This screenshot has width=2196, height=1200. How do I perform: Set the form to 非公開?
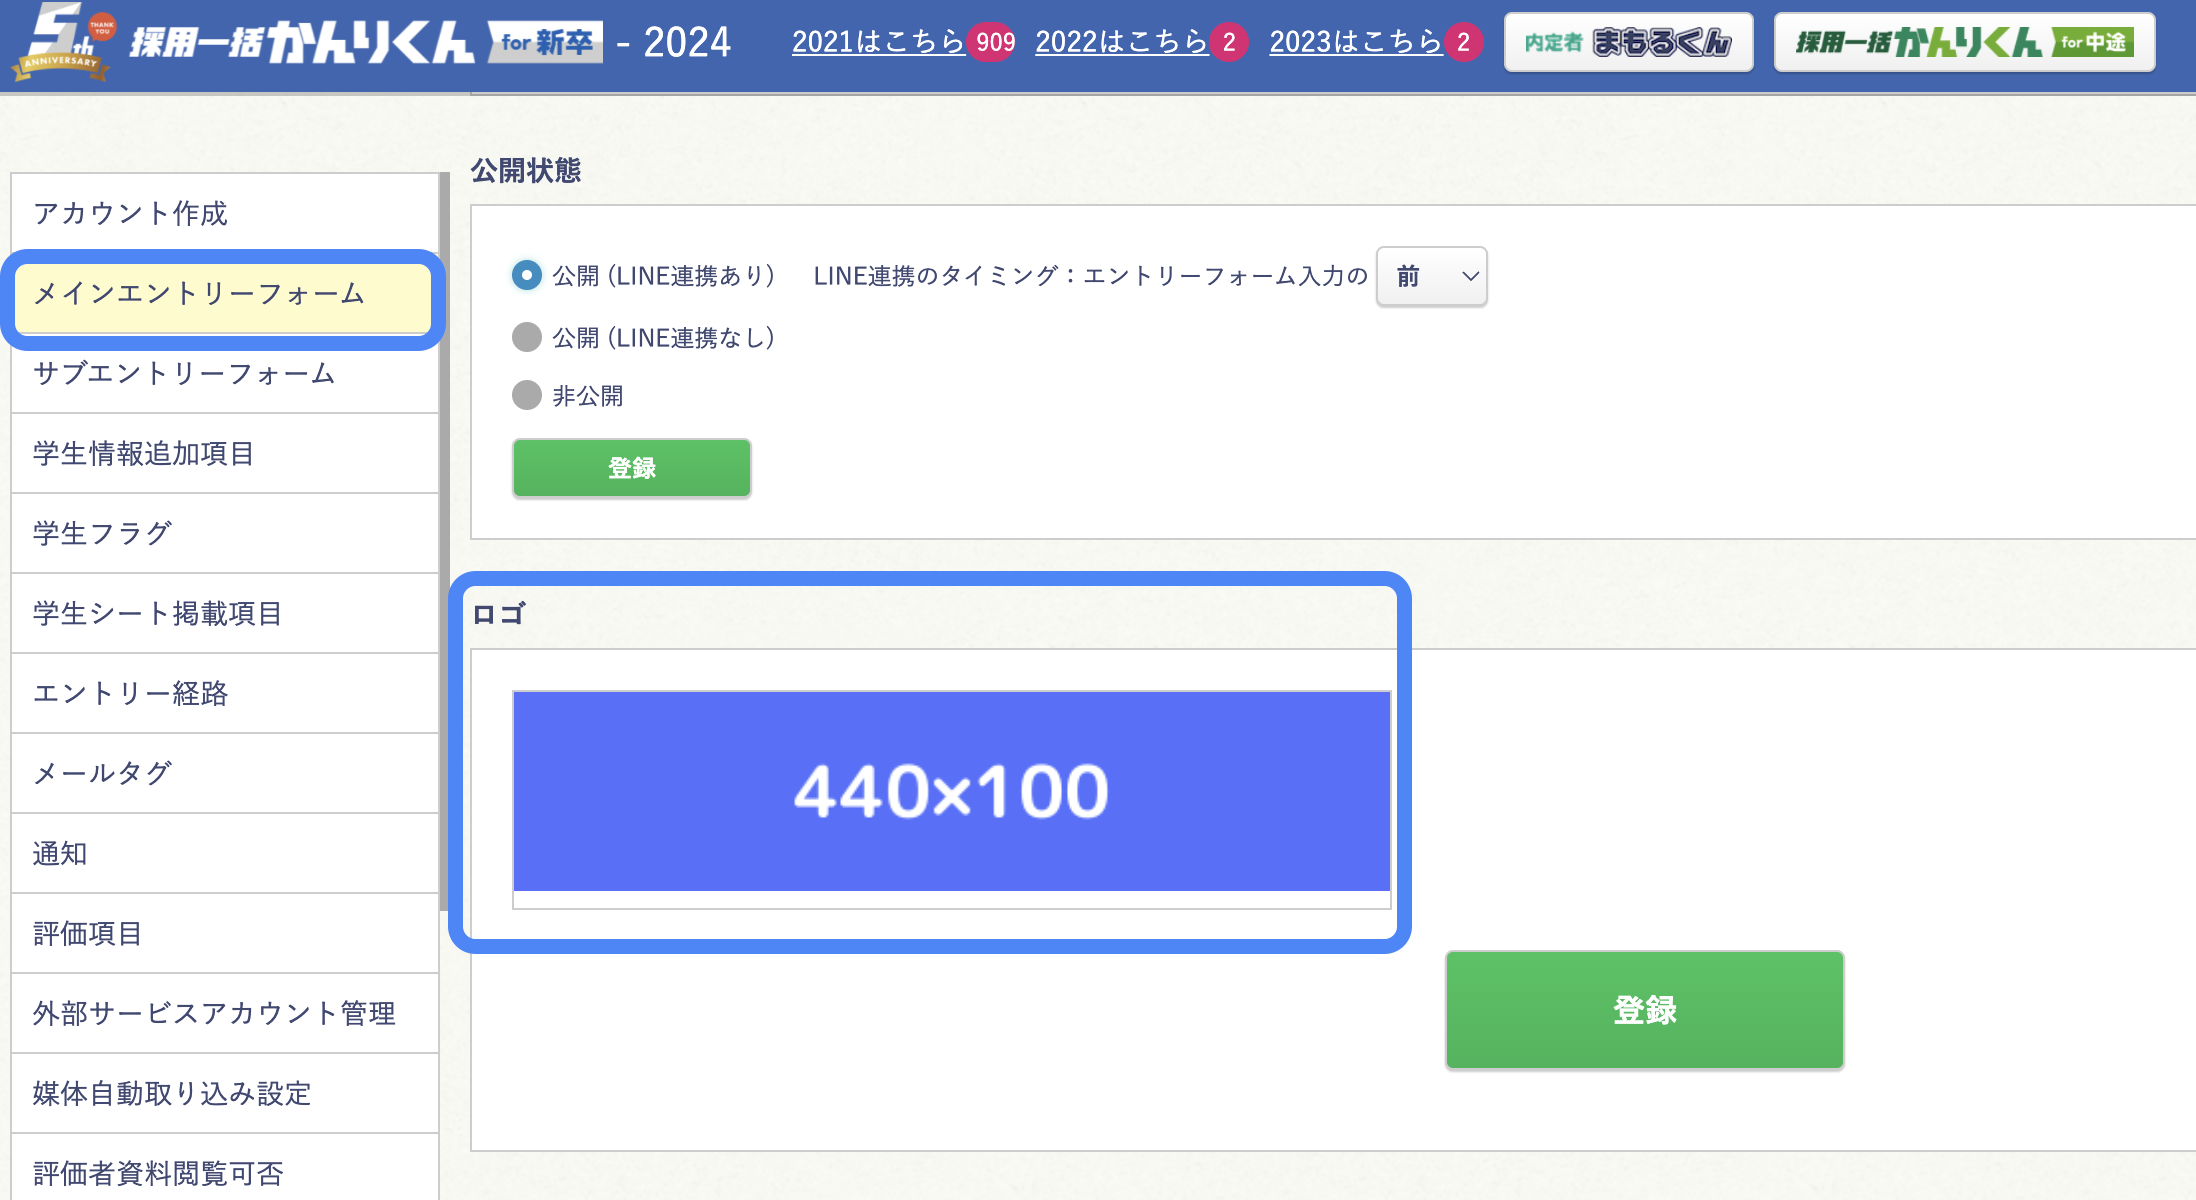point(527,396)
